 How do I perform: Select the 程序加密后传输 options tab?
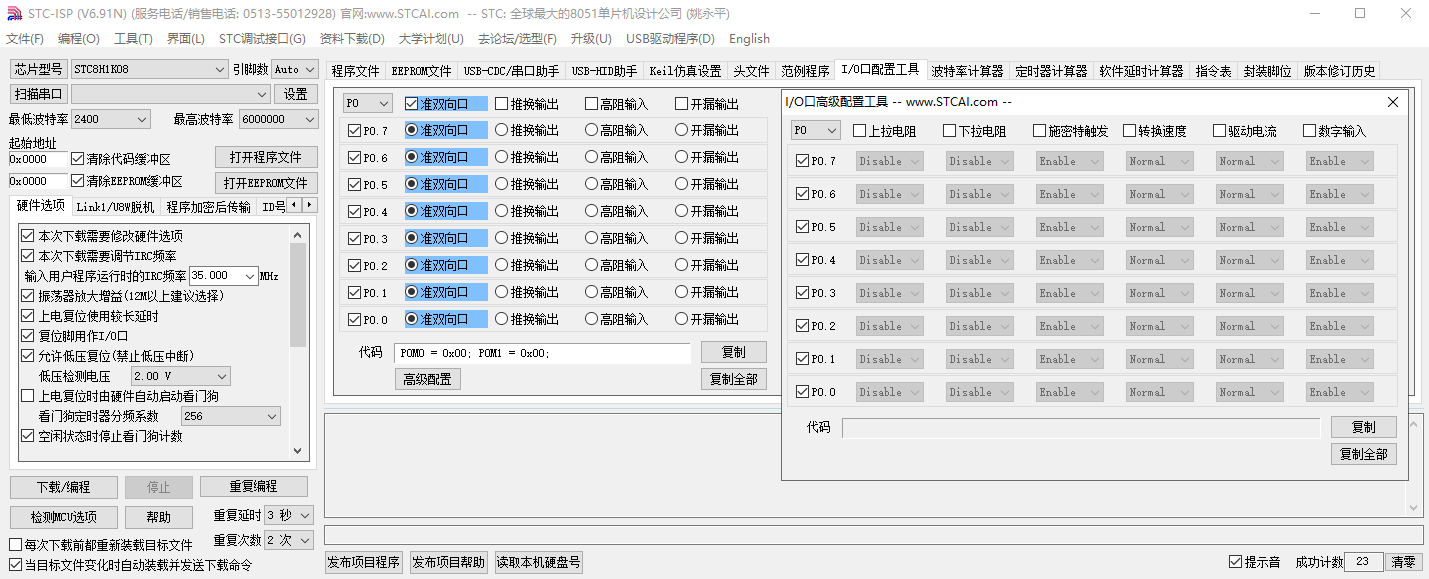click(208, 207)
